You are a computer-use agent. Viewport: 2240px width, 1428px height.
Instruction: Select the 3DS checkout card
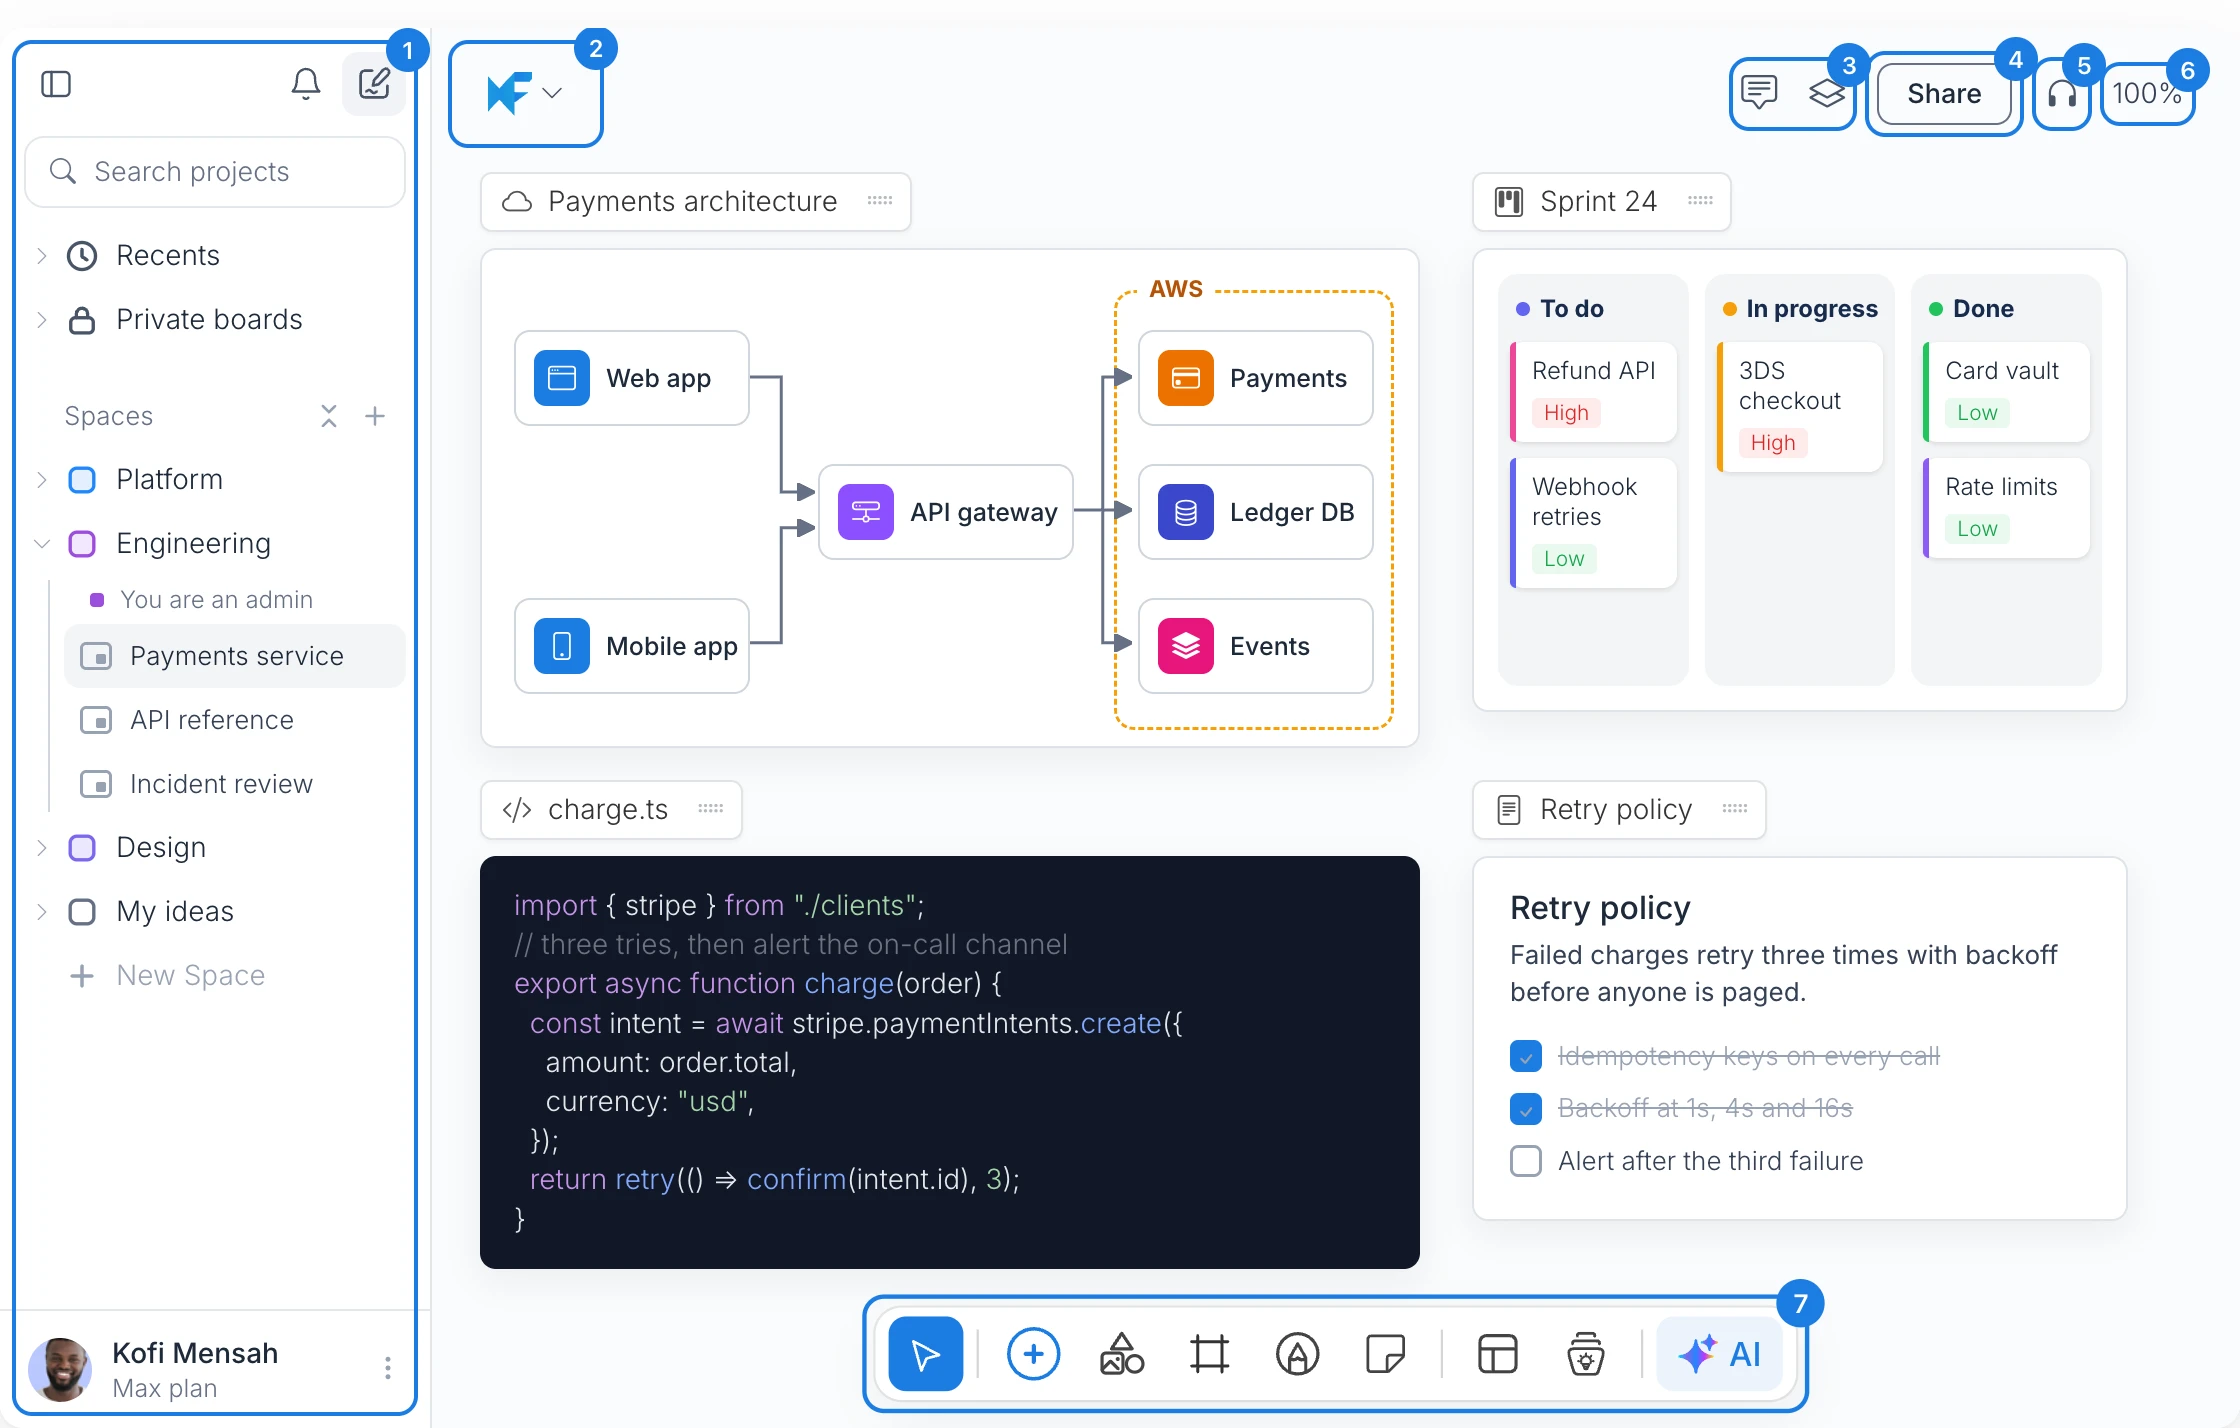pos(1800,406)
